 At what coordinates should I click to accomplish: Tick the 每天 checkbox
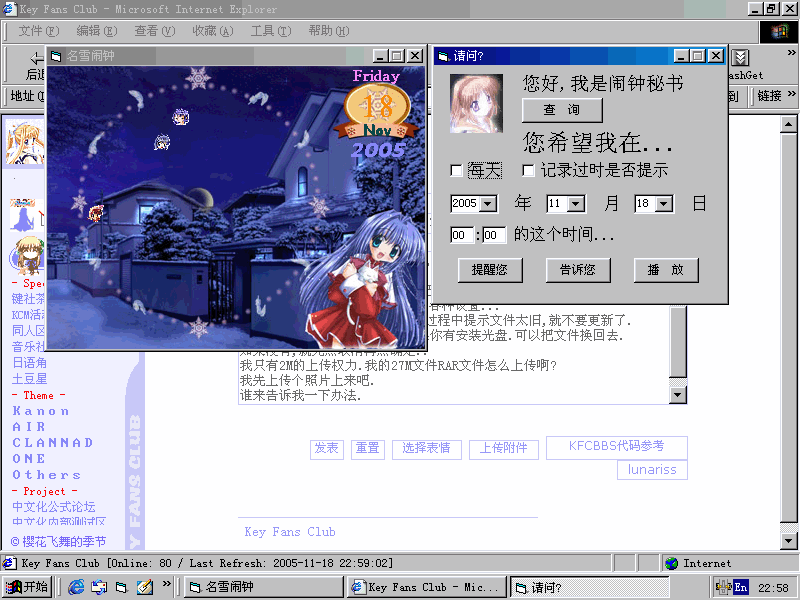[456, 170]
